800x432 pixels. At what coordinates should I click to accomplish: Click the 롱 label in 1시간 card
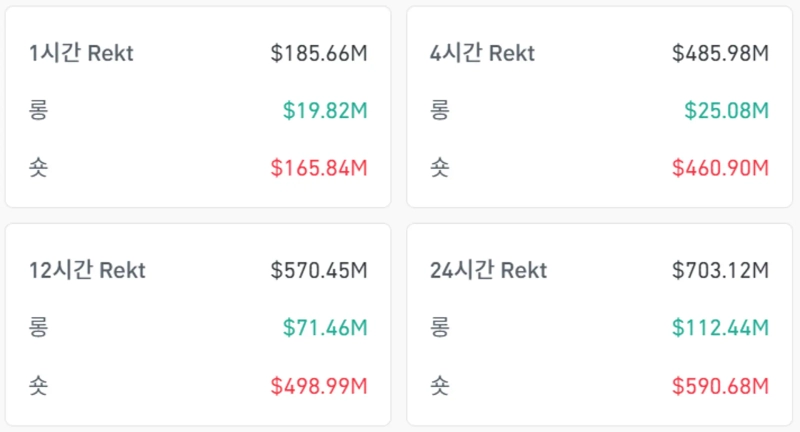click(x=39, y=110)
